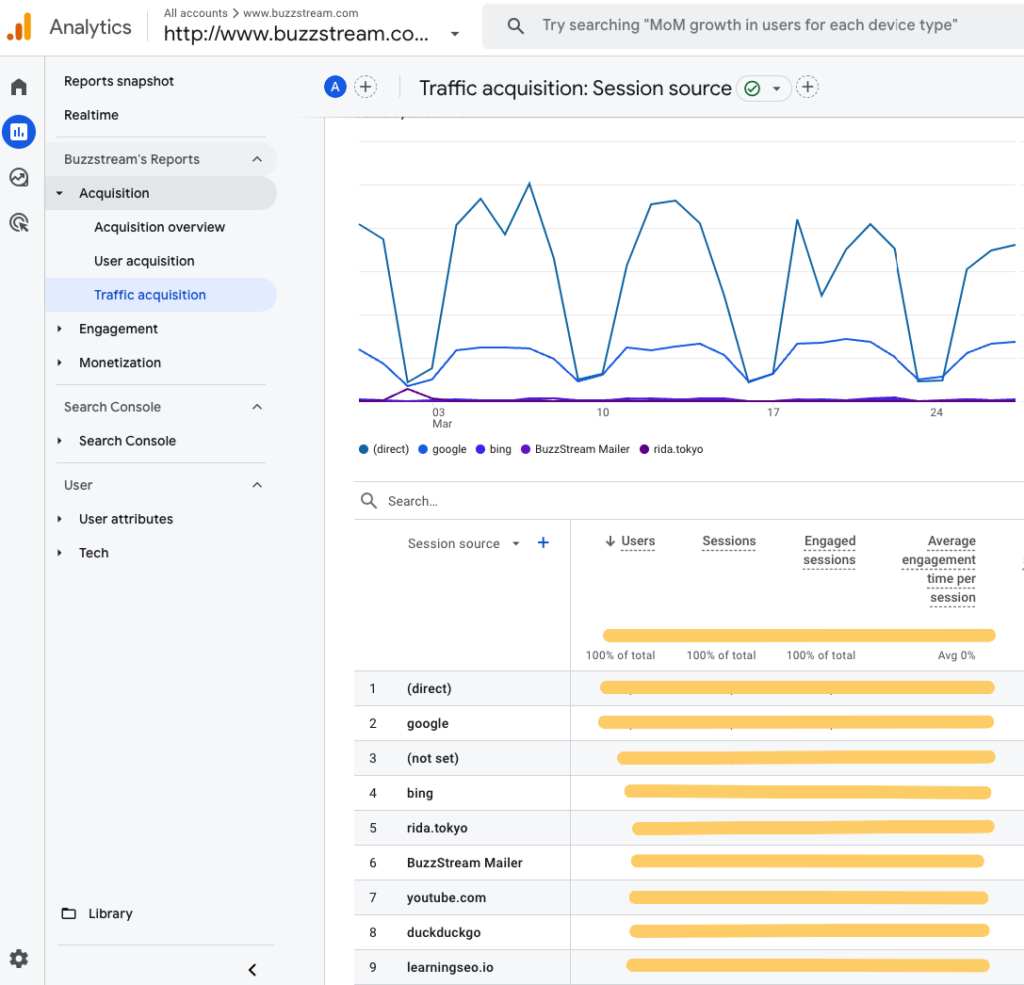Click www.buzzstream.com breadcrumb

(x=300, y=13)
